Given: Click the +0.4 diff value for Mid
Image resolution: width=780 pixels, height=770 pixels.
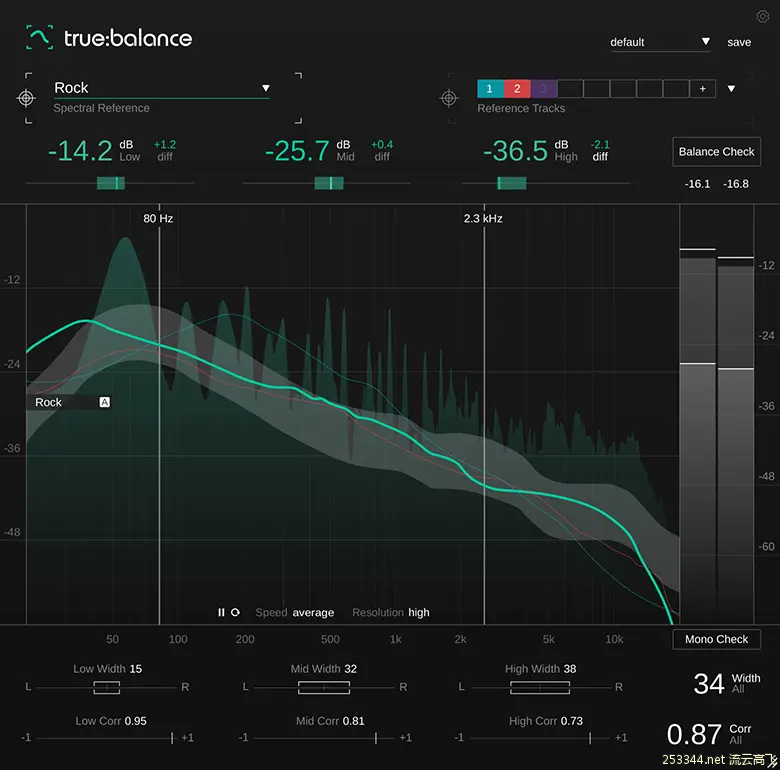Looking at the screenshot, I should 382,145.
